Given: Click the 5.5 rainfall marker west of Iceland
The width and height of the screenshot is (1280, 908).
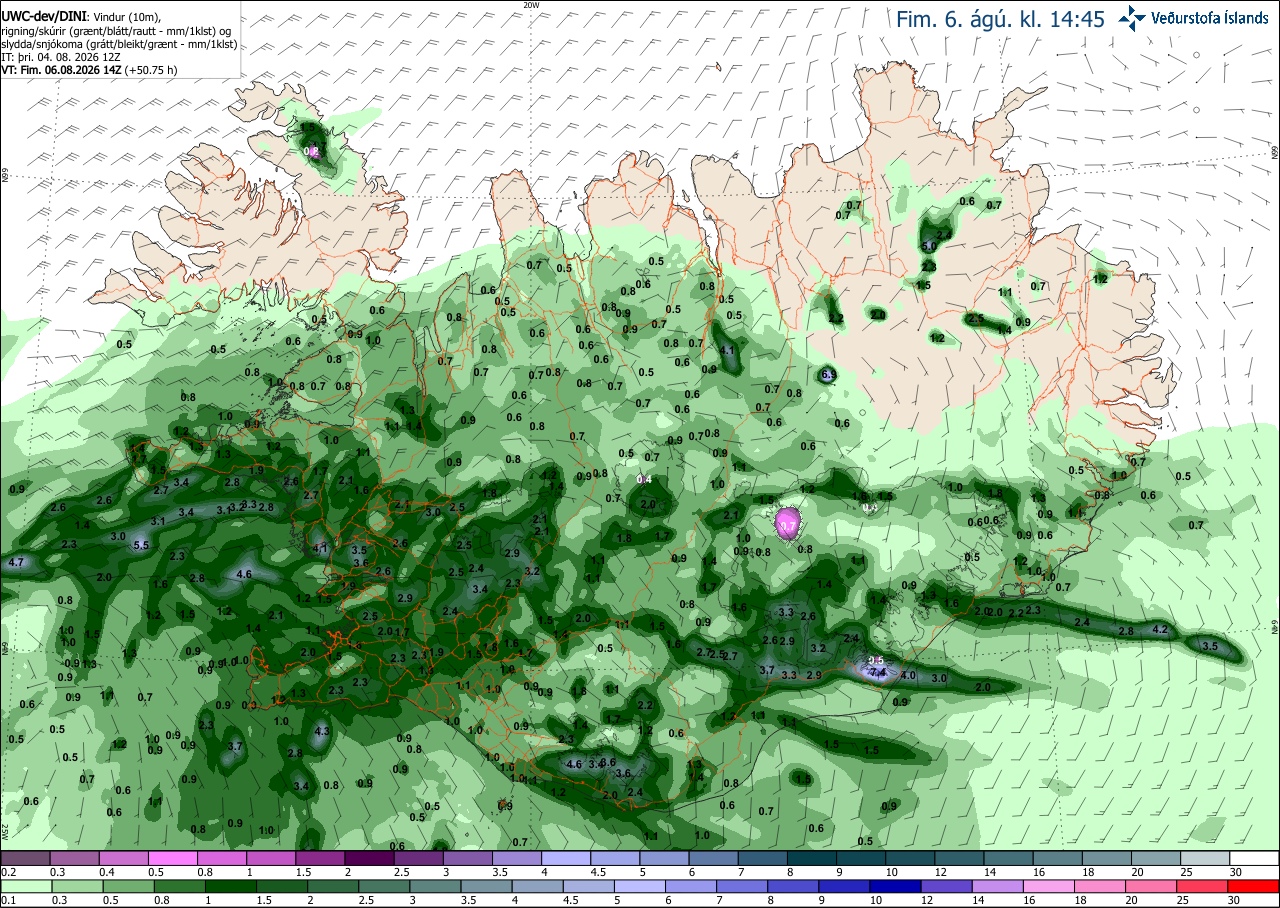Looking at the screenshot, I should 141,545.
